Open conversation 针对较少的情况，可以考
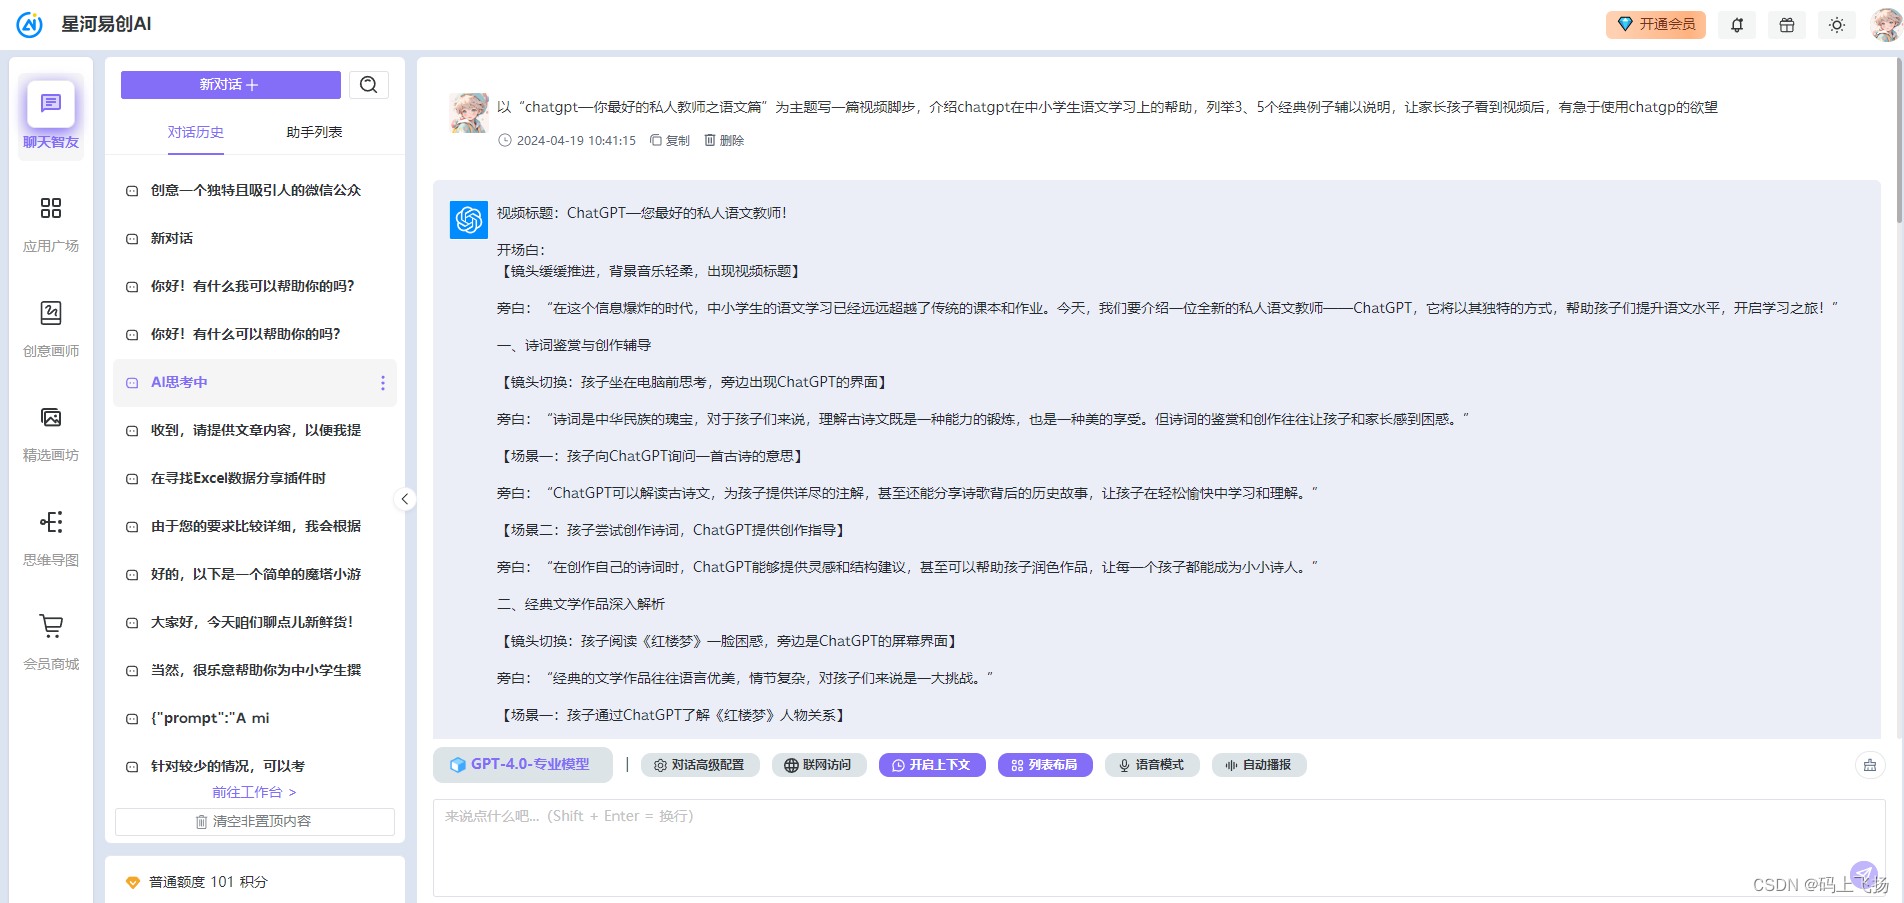 click(255, 766)
